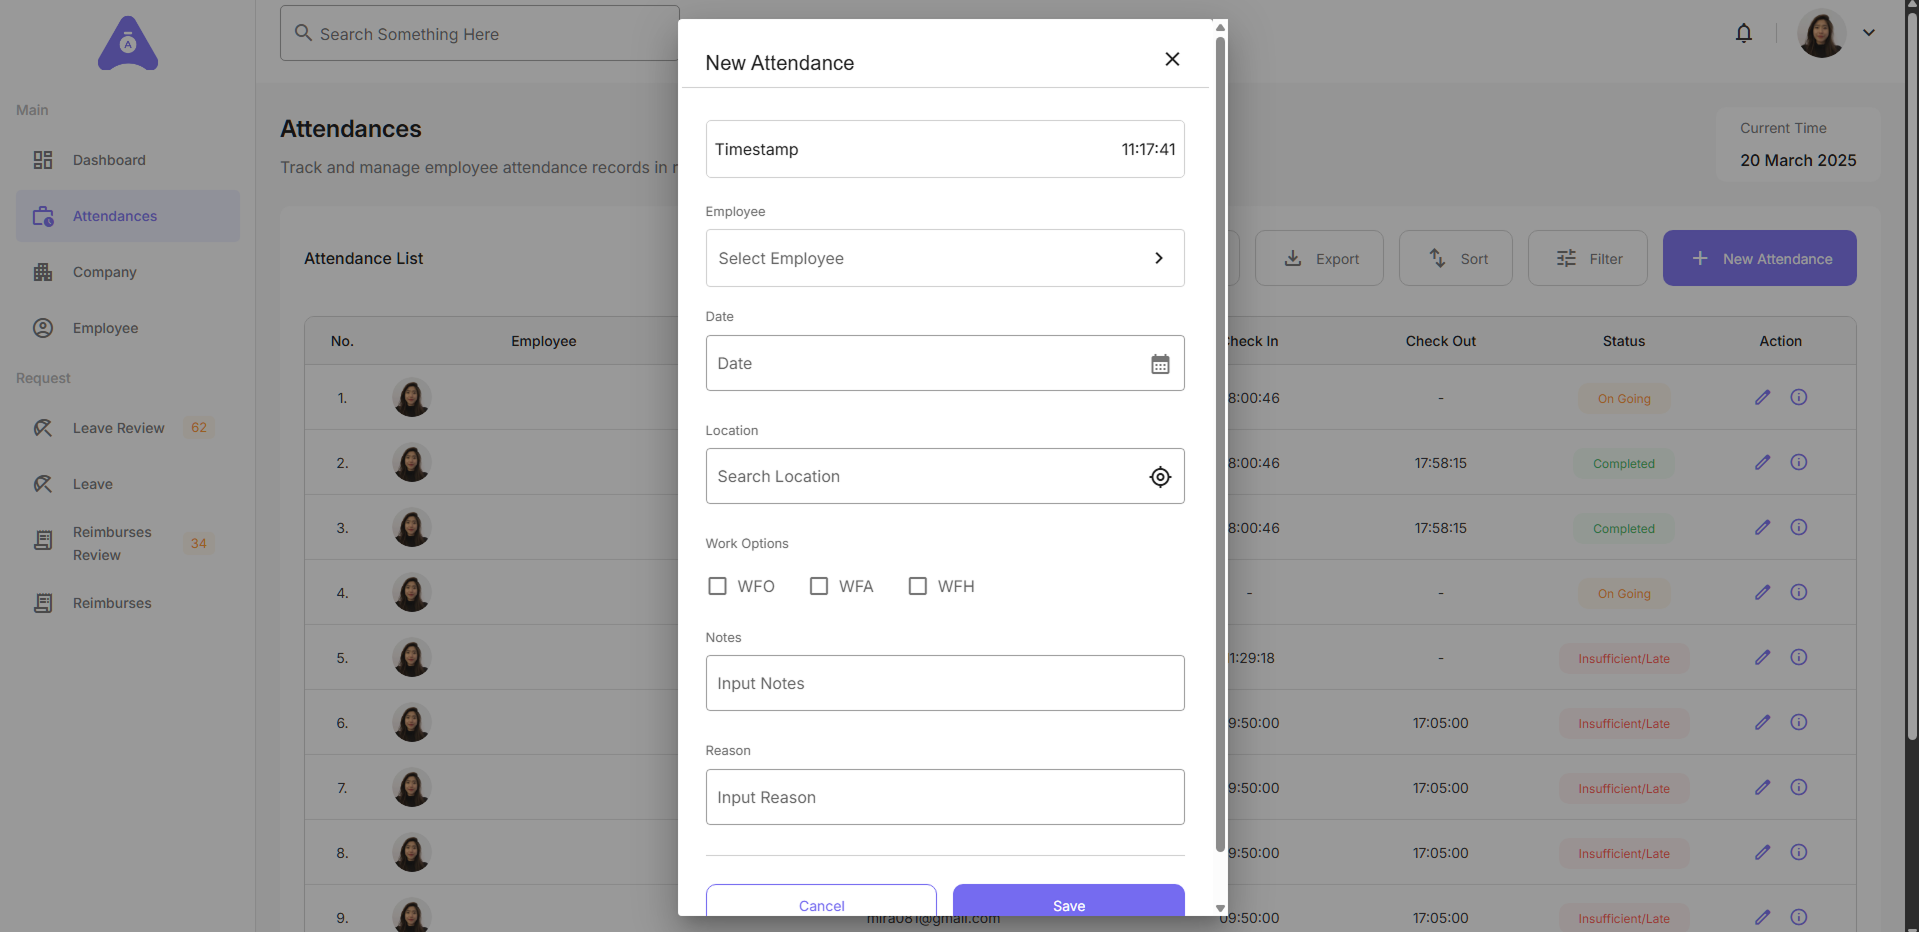
Task: Open the Attendances sidebar item
Action: (x=128, y=216)
